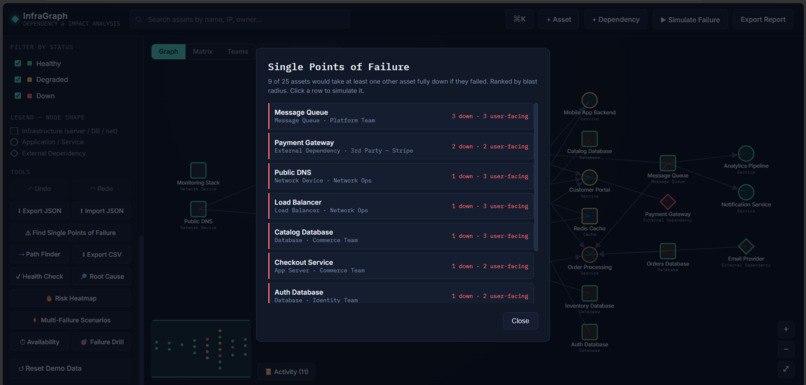Image resolution: width=806 pixels, height=385 pixels.
Task: Open the ⌘K command palette button
Action: pos(519,20)
